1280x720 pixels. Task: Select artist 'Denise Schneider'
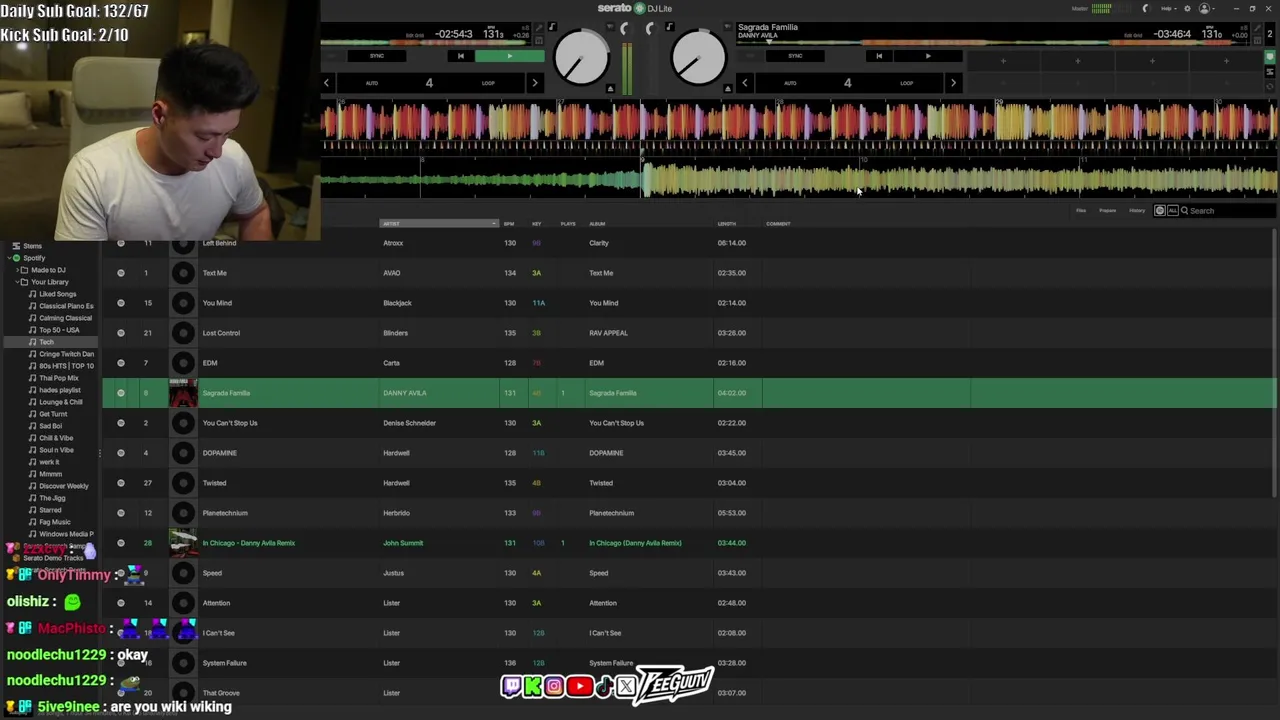pos(410,423)
